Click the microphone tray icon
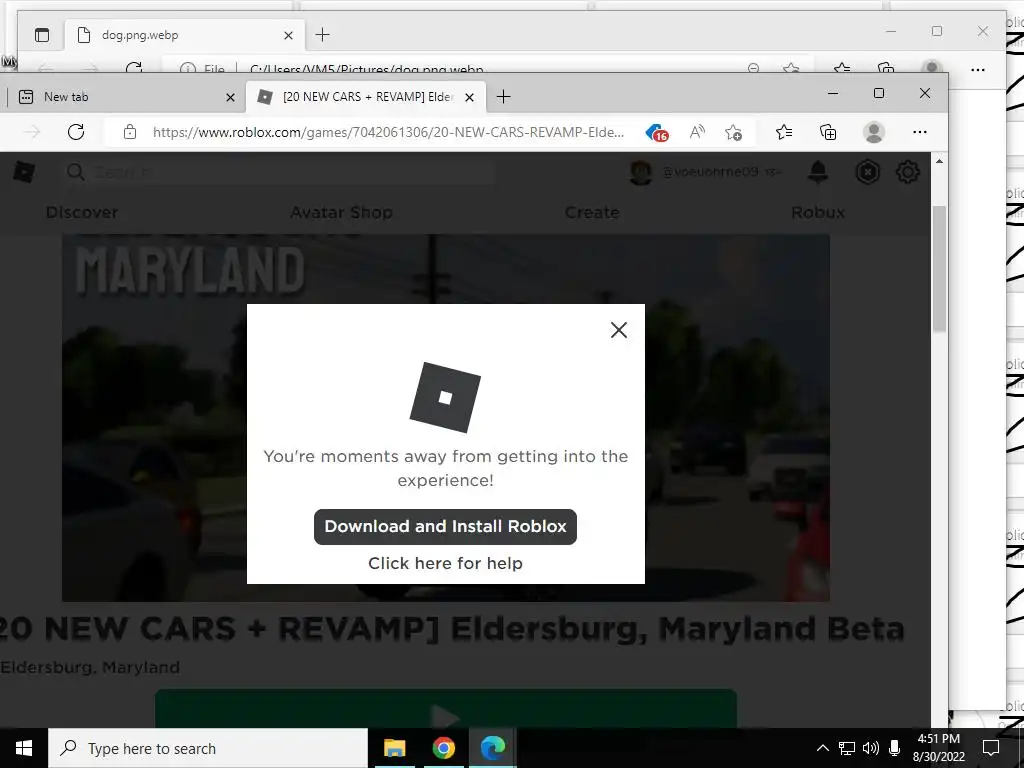1024x768 pixels. [x=895, y=748]
